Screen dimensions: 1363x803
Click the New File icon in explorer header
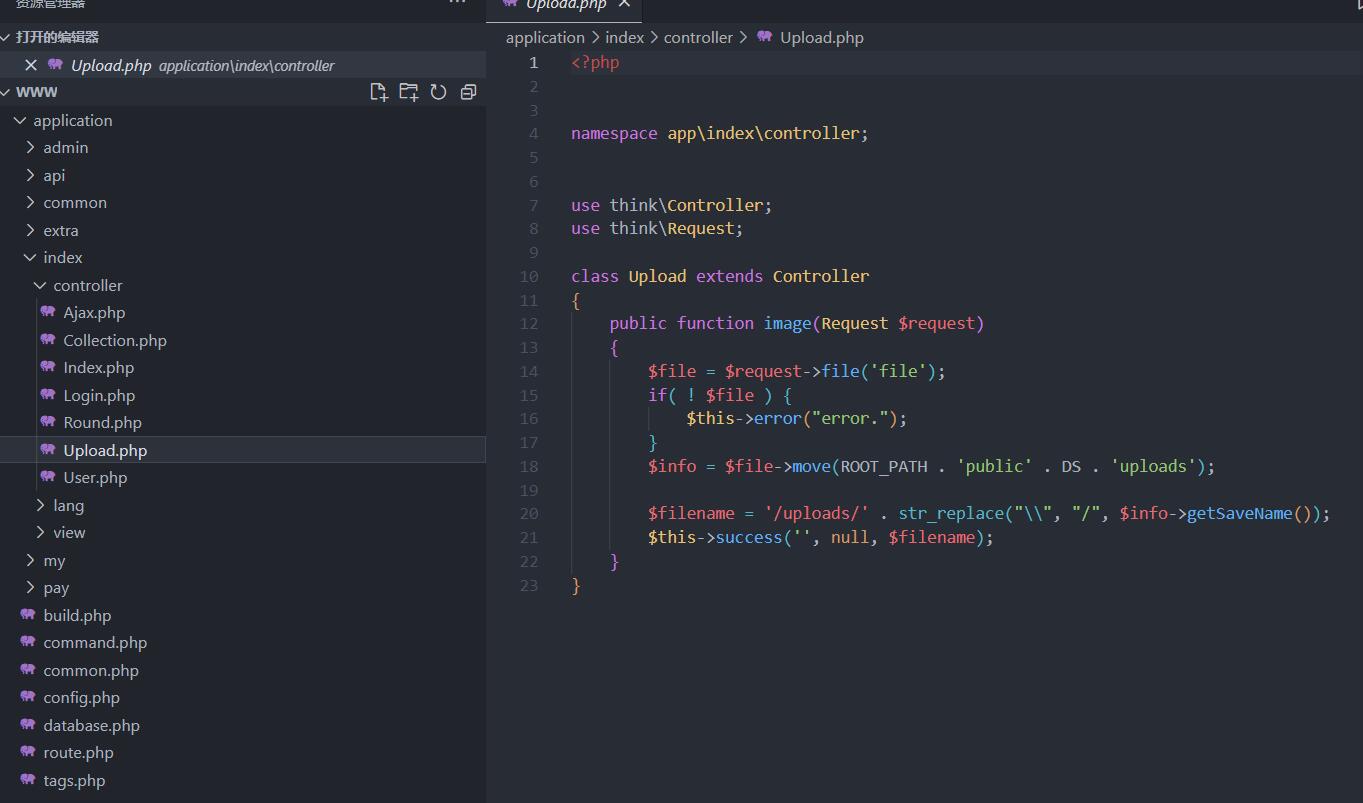click(x=378, y=92)
